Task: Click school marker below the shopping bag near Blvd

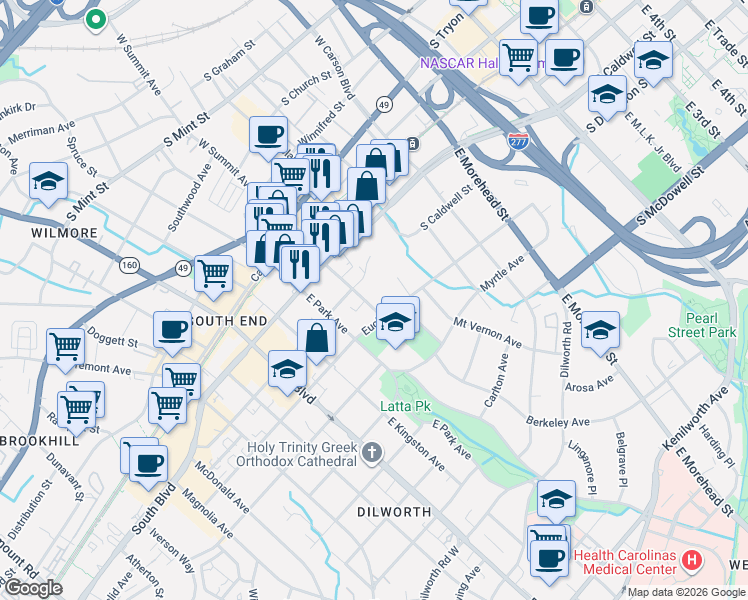Action: click(x=288, y=372)
